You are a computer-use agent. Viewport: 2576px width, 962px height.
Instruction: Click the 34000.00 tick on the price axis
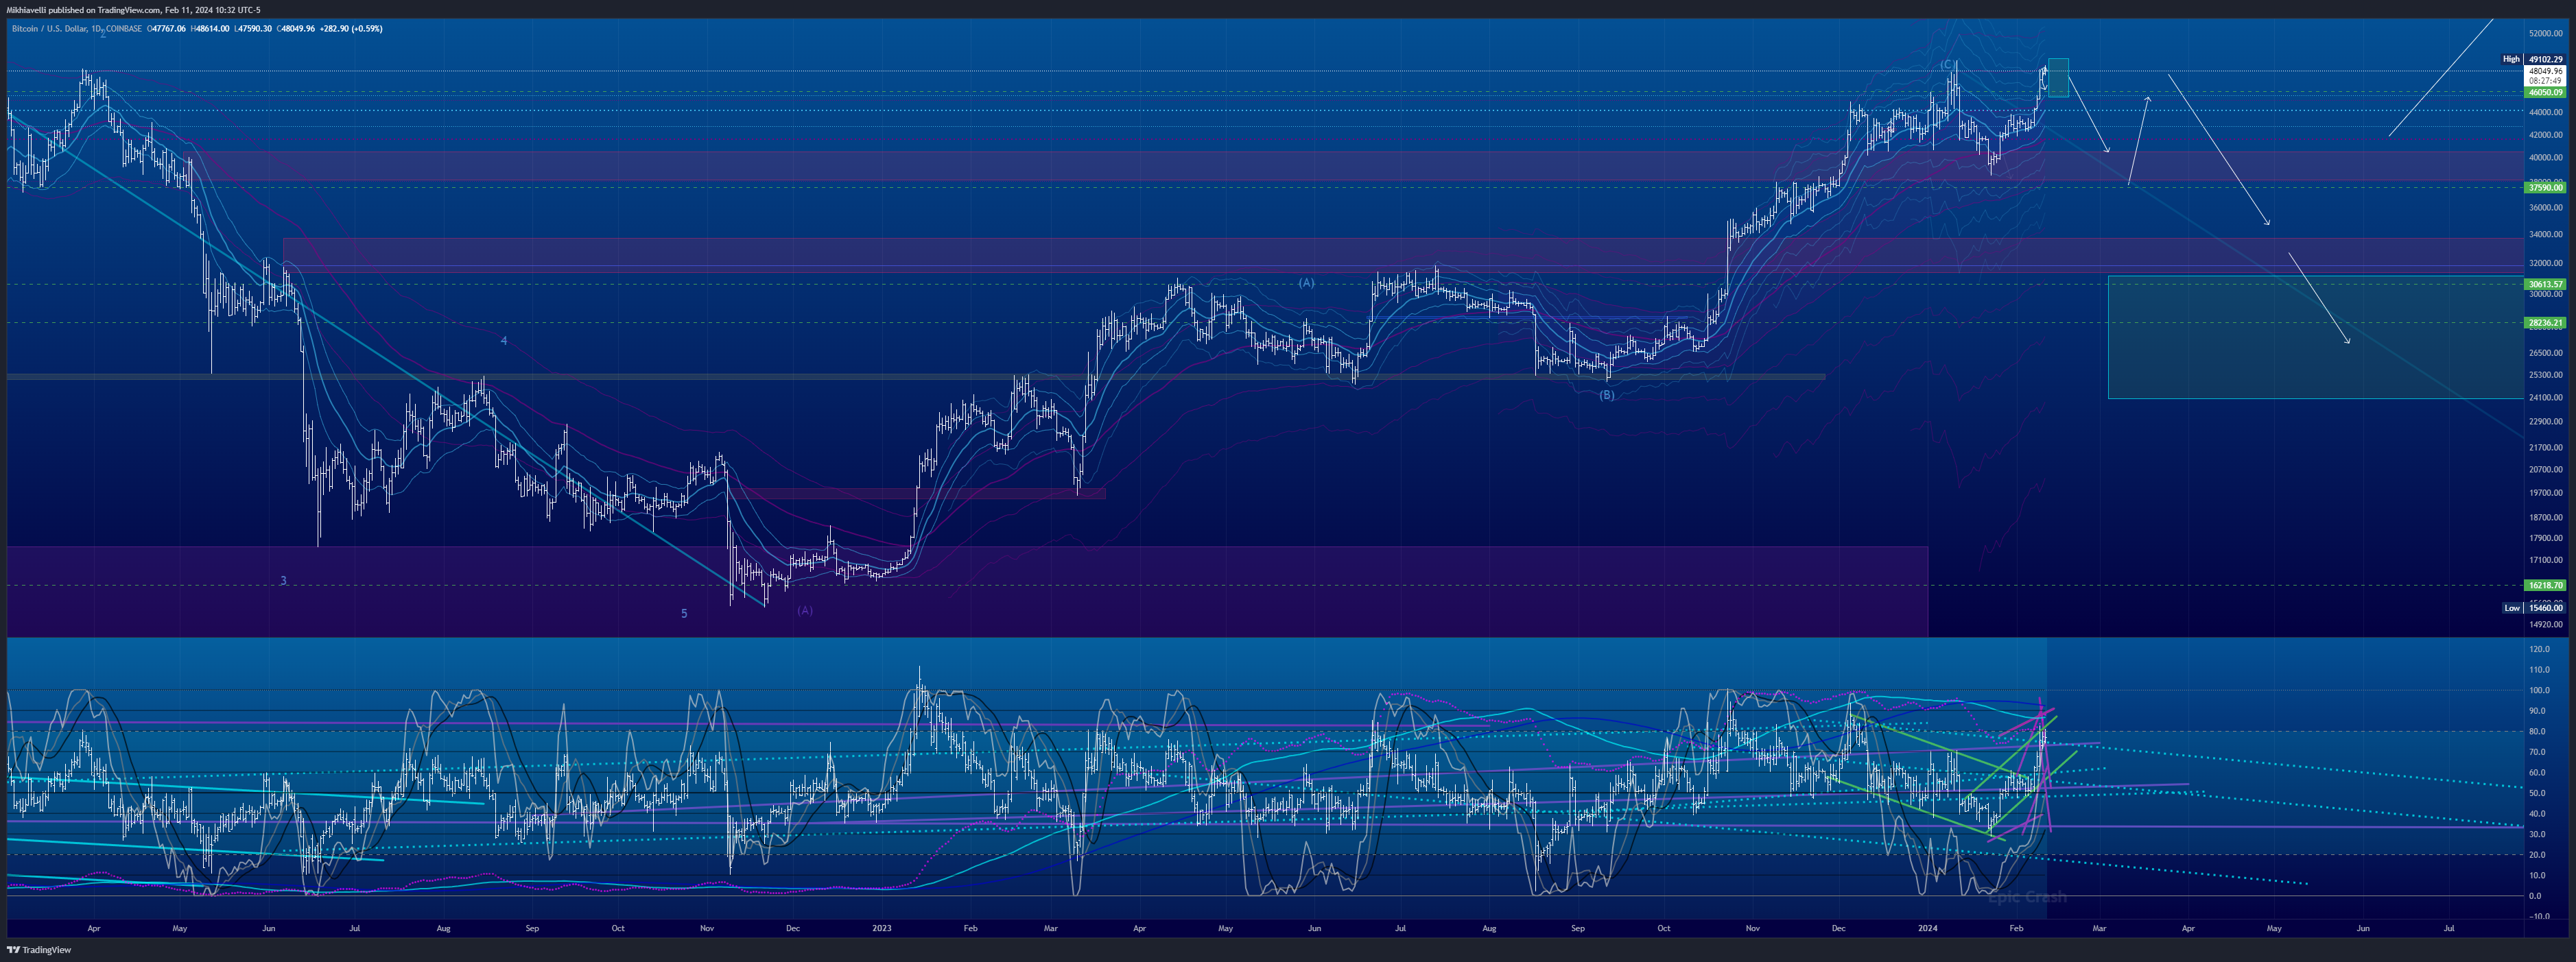(2546, 234)
